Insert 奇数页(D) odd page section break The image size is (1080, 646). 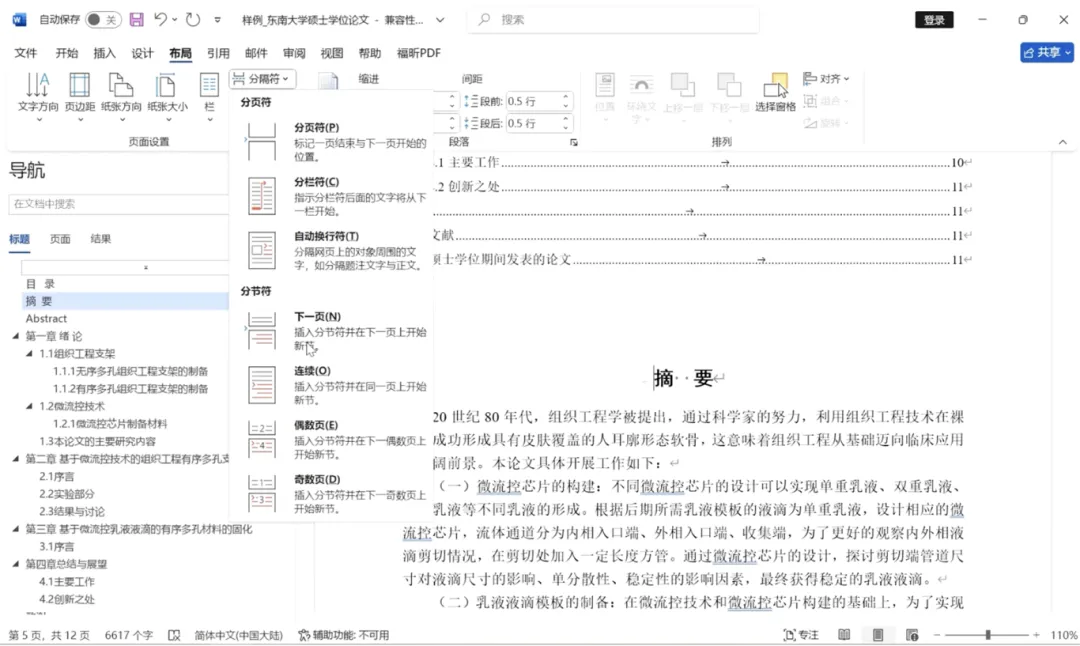pyautogui.click(x=334, y=494)
